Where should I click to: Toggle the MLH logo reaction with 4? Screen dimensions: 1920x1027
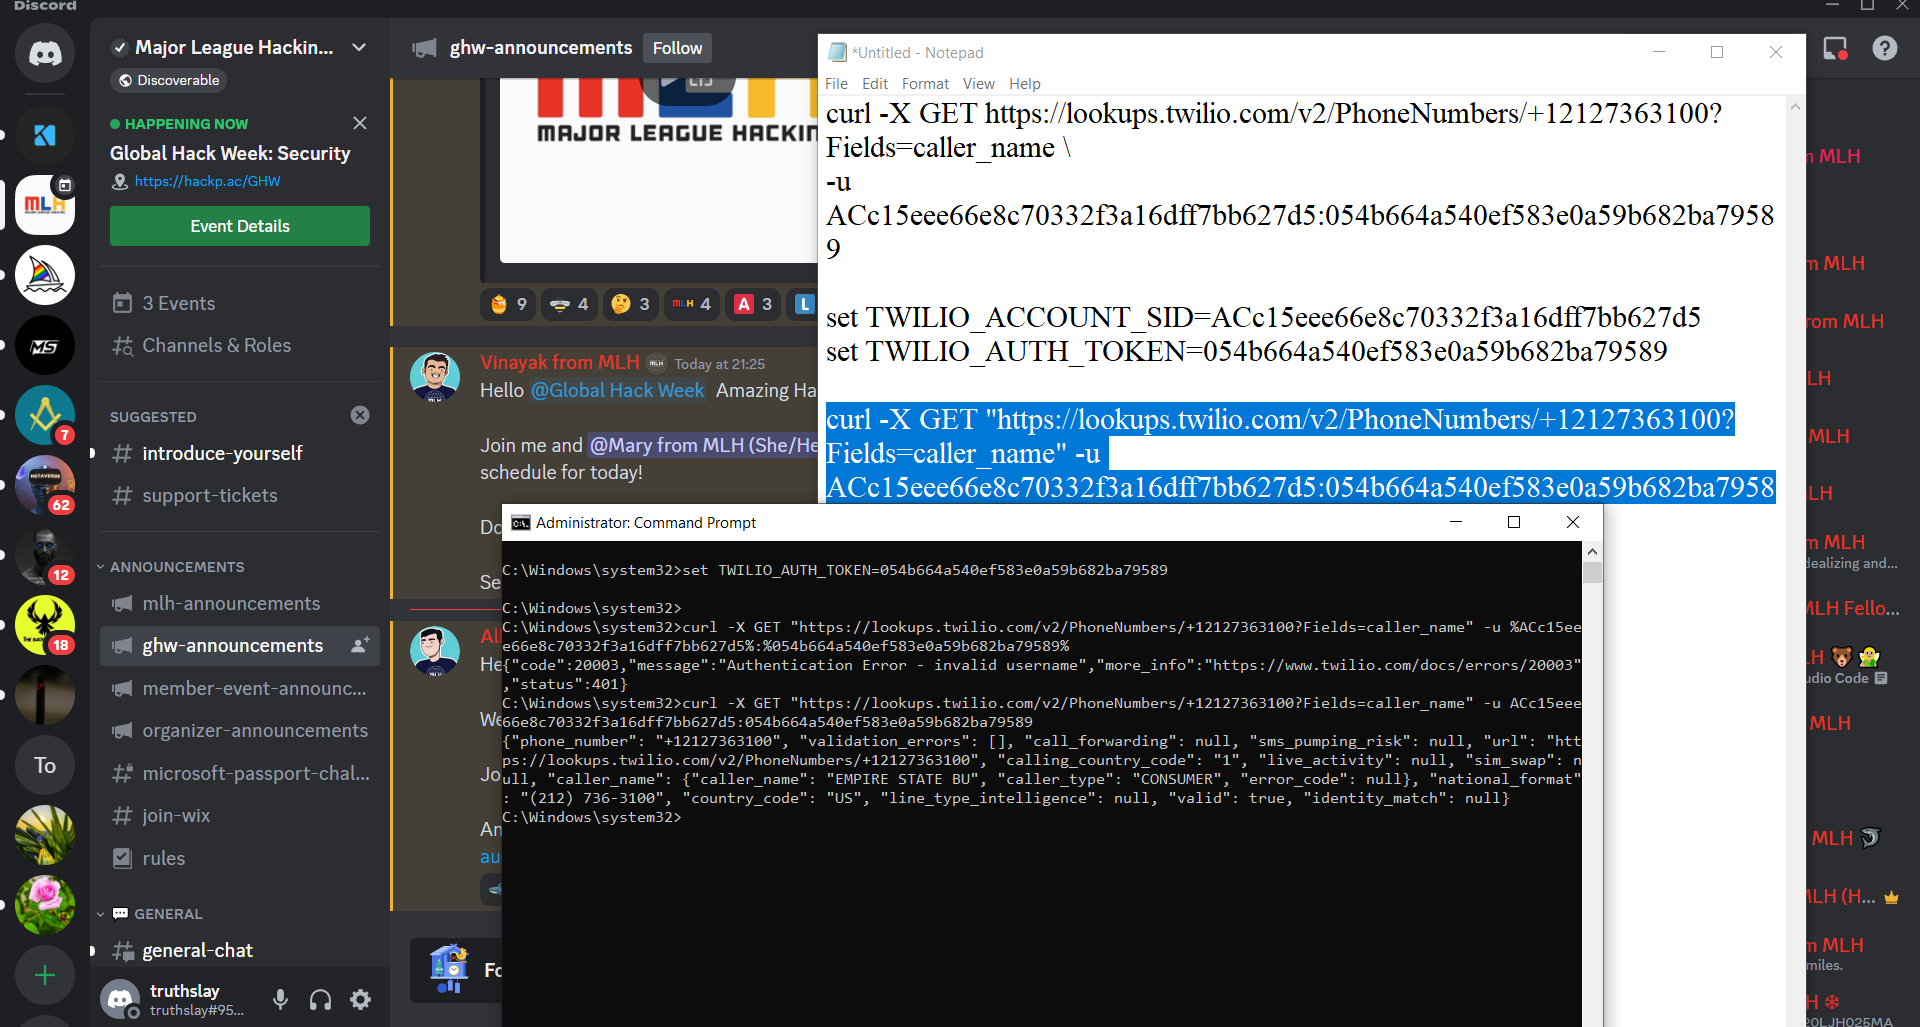tap(692, 304)
